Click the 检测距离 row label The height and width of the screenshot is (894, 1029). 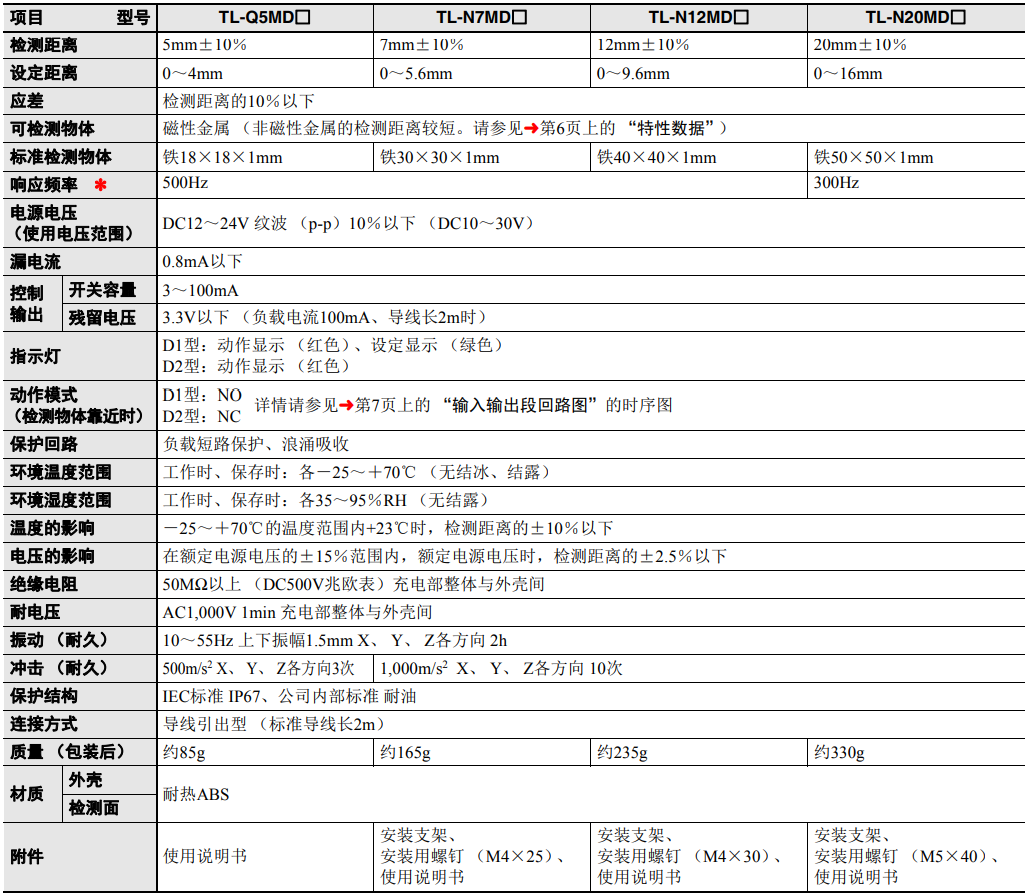(x=44, y=45)
